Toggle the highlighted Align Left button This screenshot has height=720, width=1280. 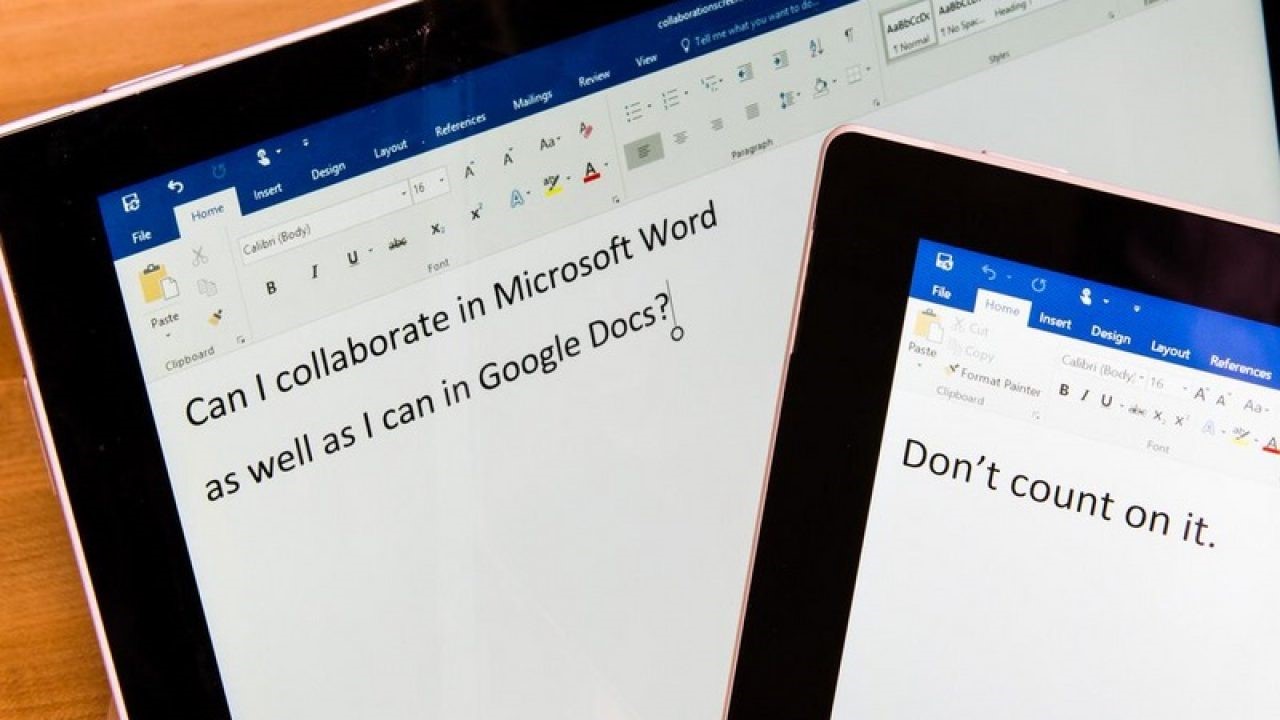coord(643,151)
